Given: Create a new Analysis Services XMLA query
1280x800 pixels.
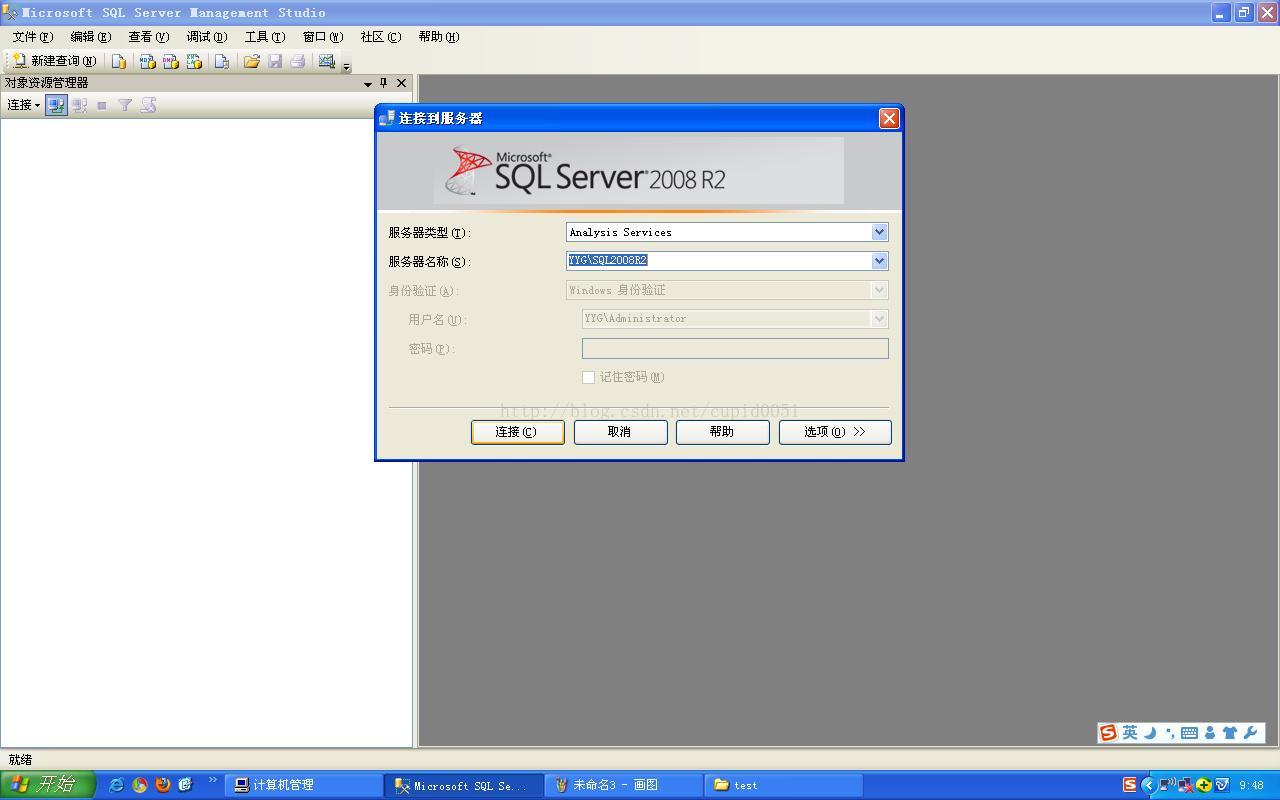Looking at the screenshot, I should coord(194,61).
